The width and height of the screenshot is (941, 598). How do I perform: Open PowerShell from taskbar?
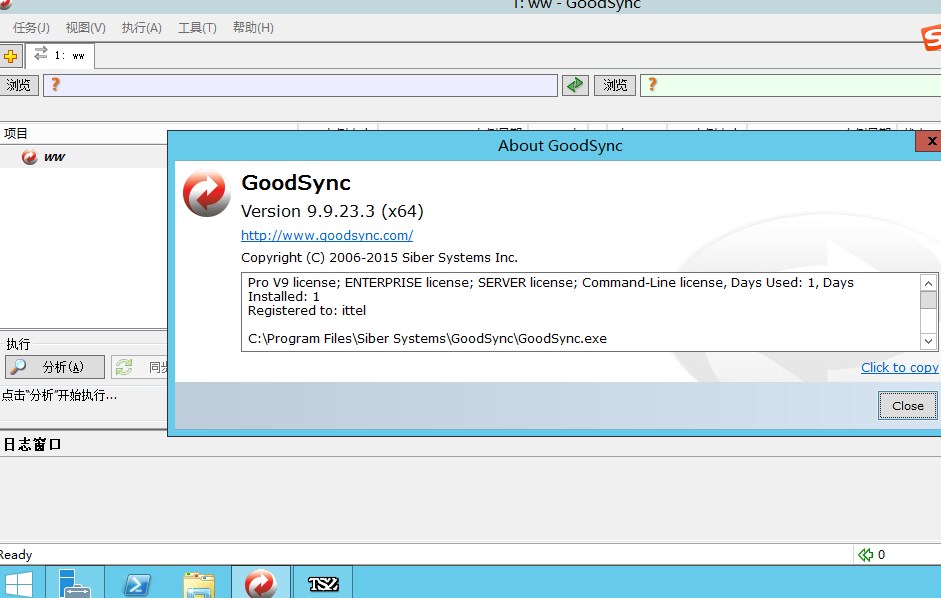[137, 584]
